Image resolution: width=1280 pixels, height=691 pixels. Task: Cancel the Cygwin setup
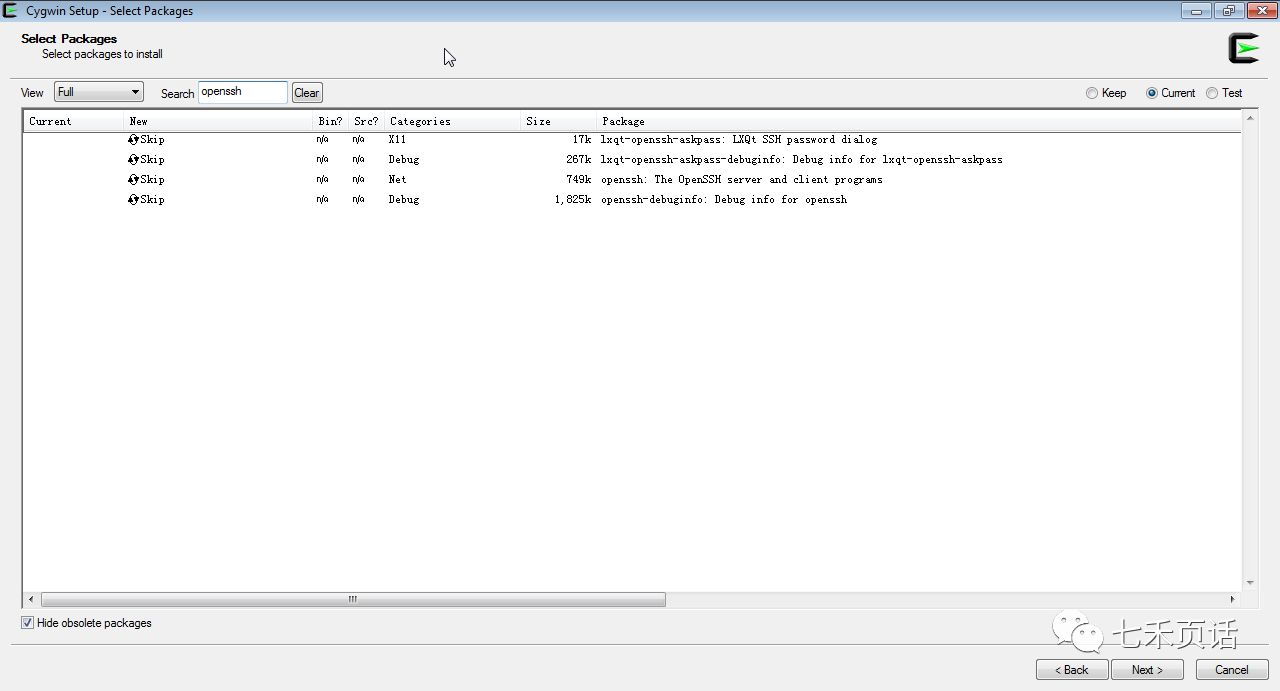[1232, 670]
